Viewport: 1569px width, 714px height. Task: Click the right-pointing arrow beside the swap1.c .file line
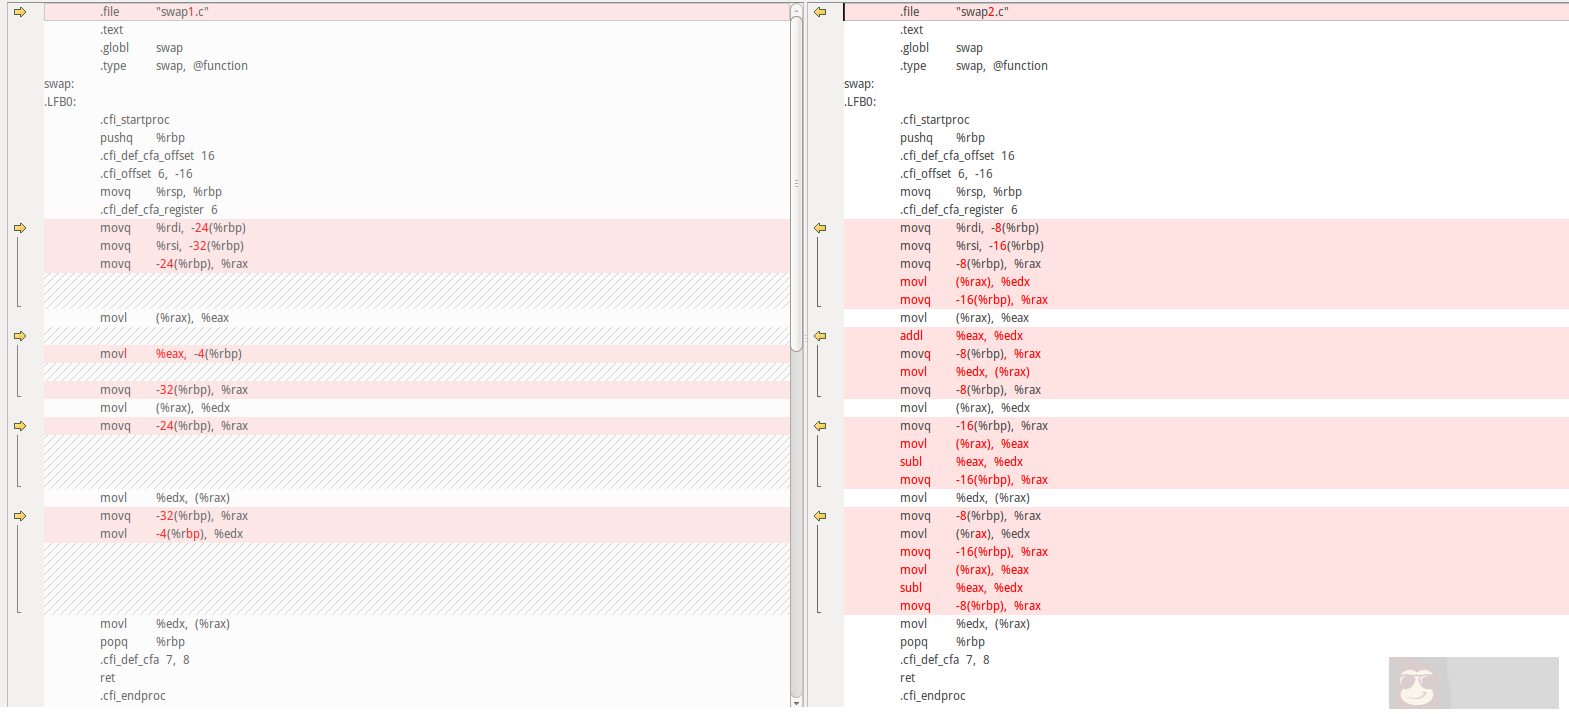[x=20, y=12]
